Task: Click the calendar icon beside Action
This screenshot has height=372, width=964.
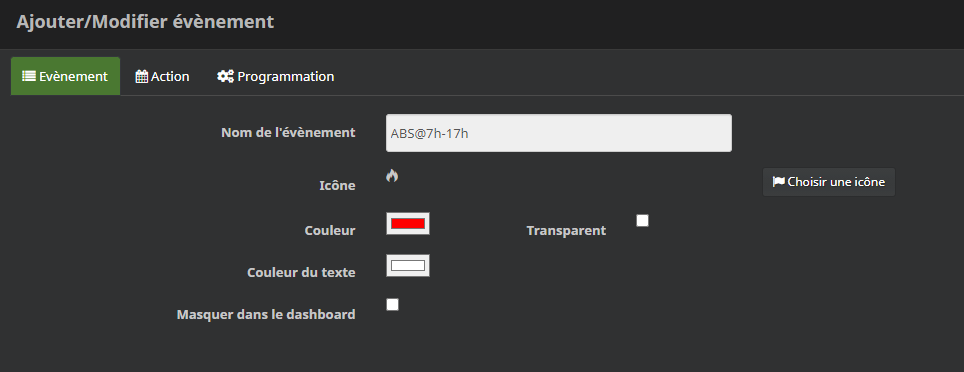Action: tap(141, 76)
